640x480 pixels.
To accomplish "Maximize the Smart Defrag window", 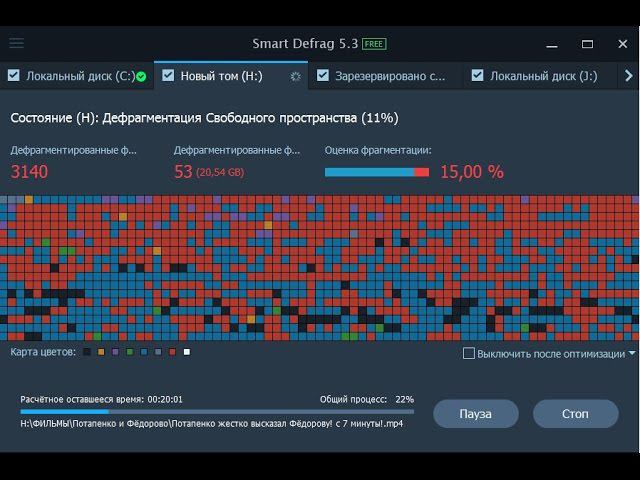I will (x=587, y=44).
